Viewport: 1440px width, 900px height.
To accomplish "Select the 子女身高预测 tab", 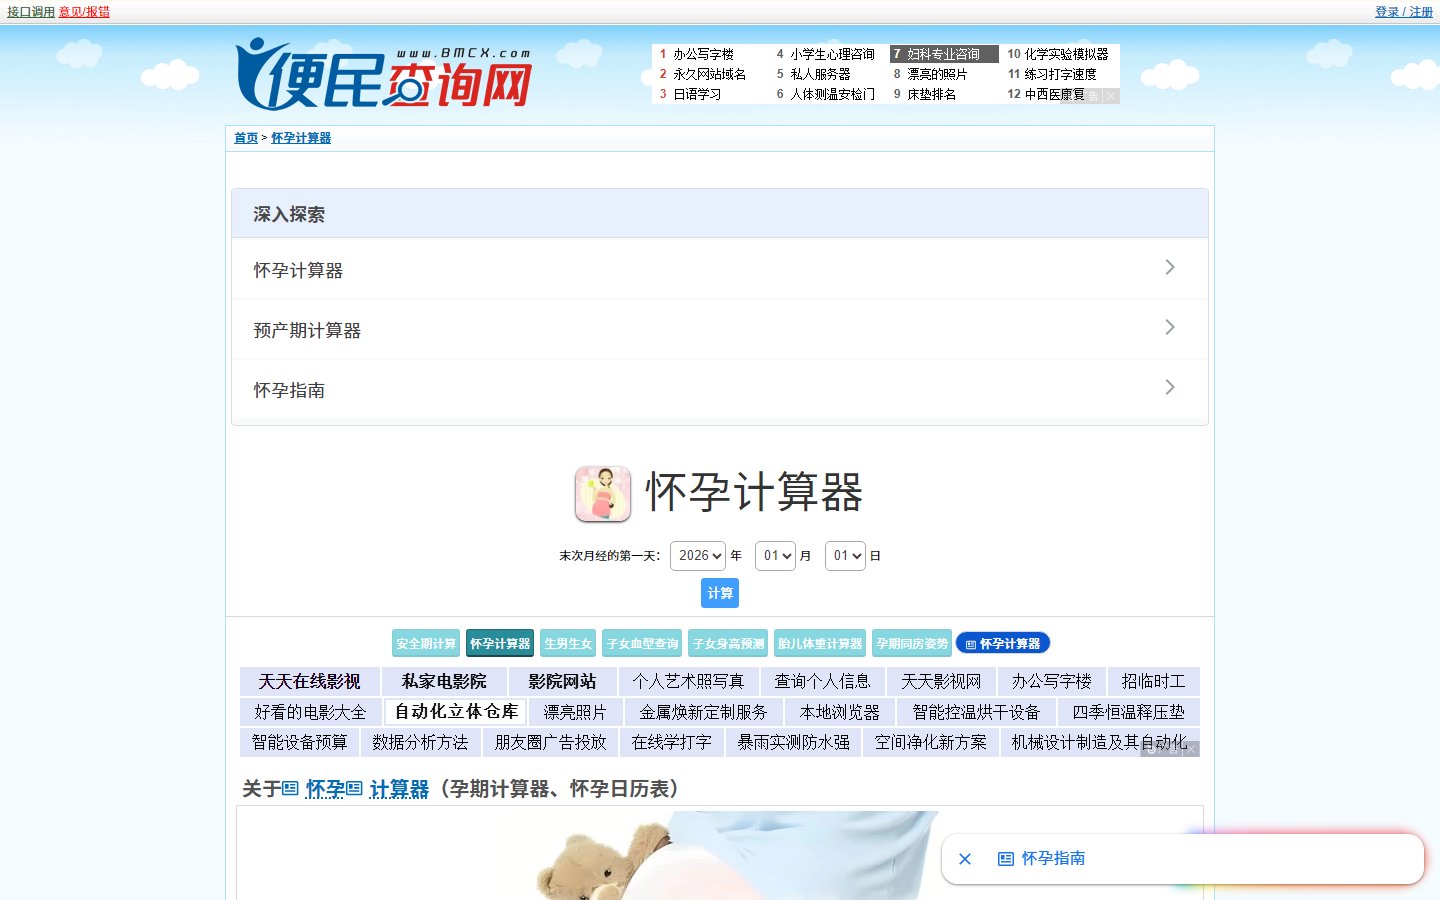I will [x=728, y=644].
